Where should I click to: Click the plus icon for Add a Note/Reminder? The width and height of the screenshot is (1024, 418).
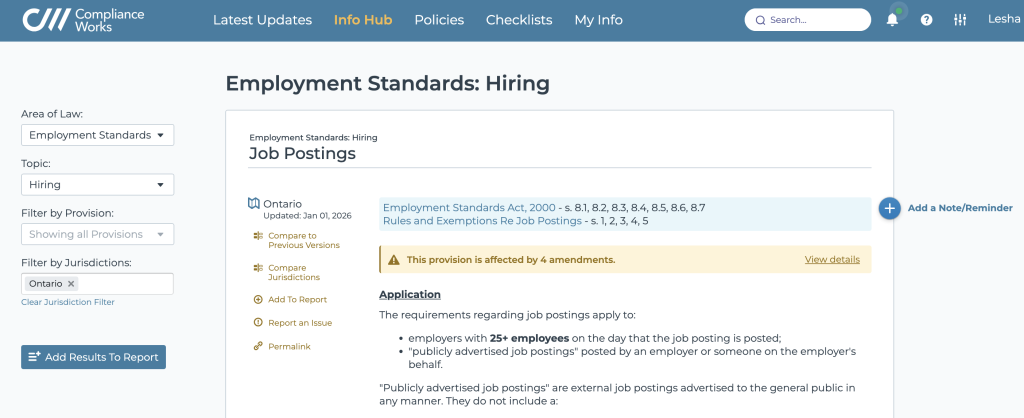click(889, 208)
